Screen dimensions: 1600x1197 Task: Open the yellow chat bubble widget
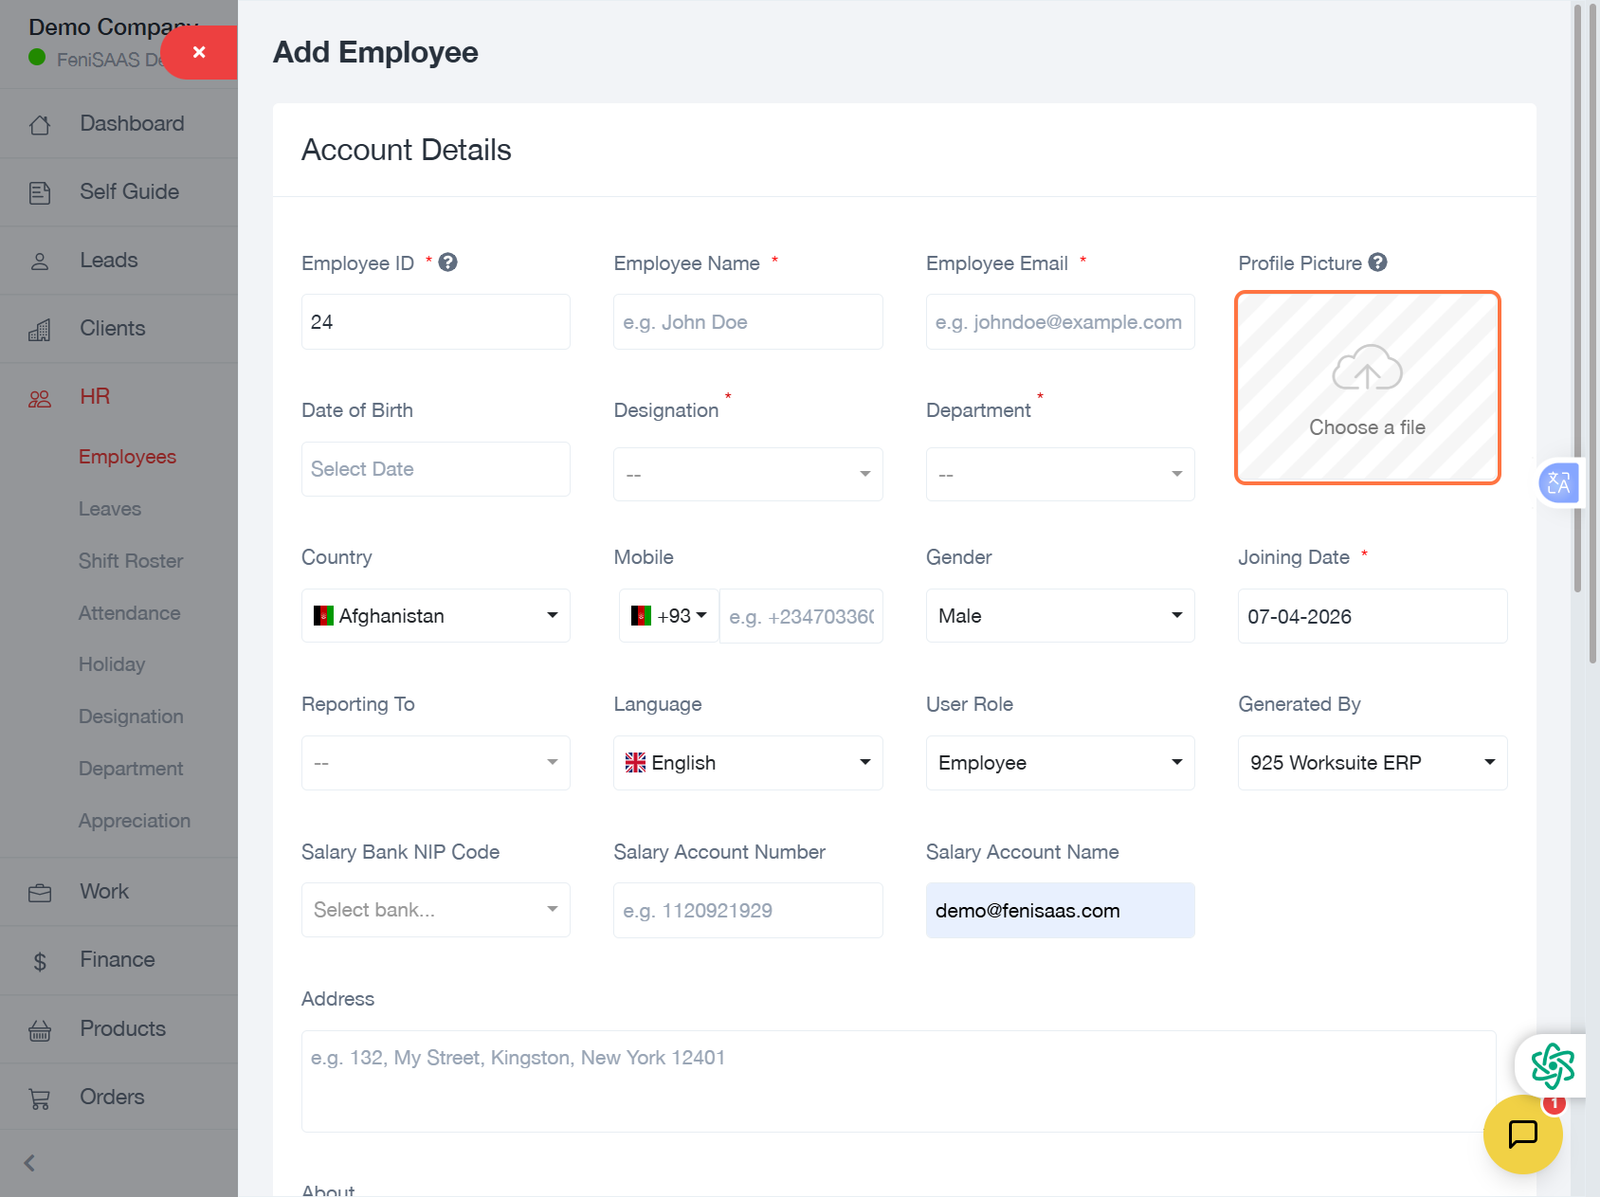(x=1522, y=1134)
